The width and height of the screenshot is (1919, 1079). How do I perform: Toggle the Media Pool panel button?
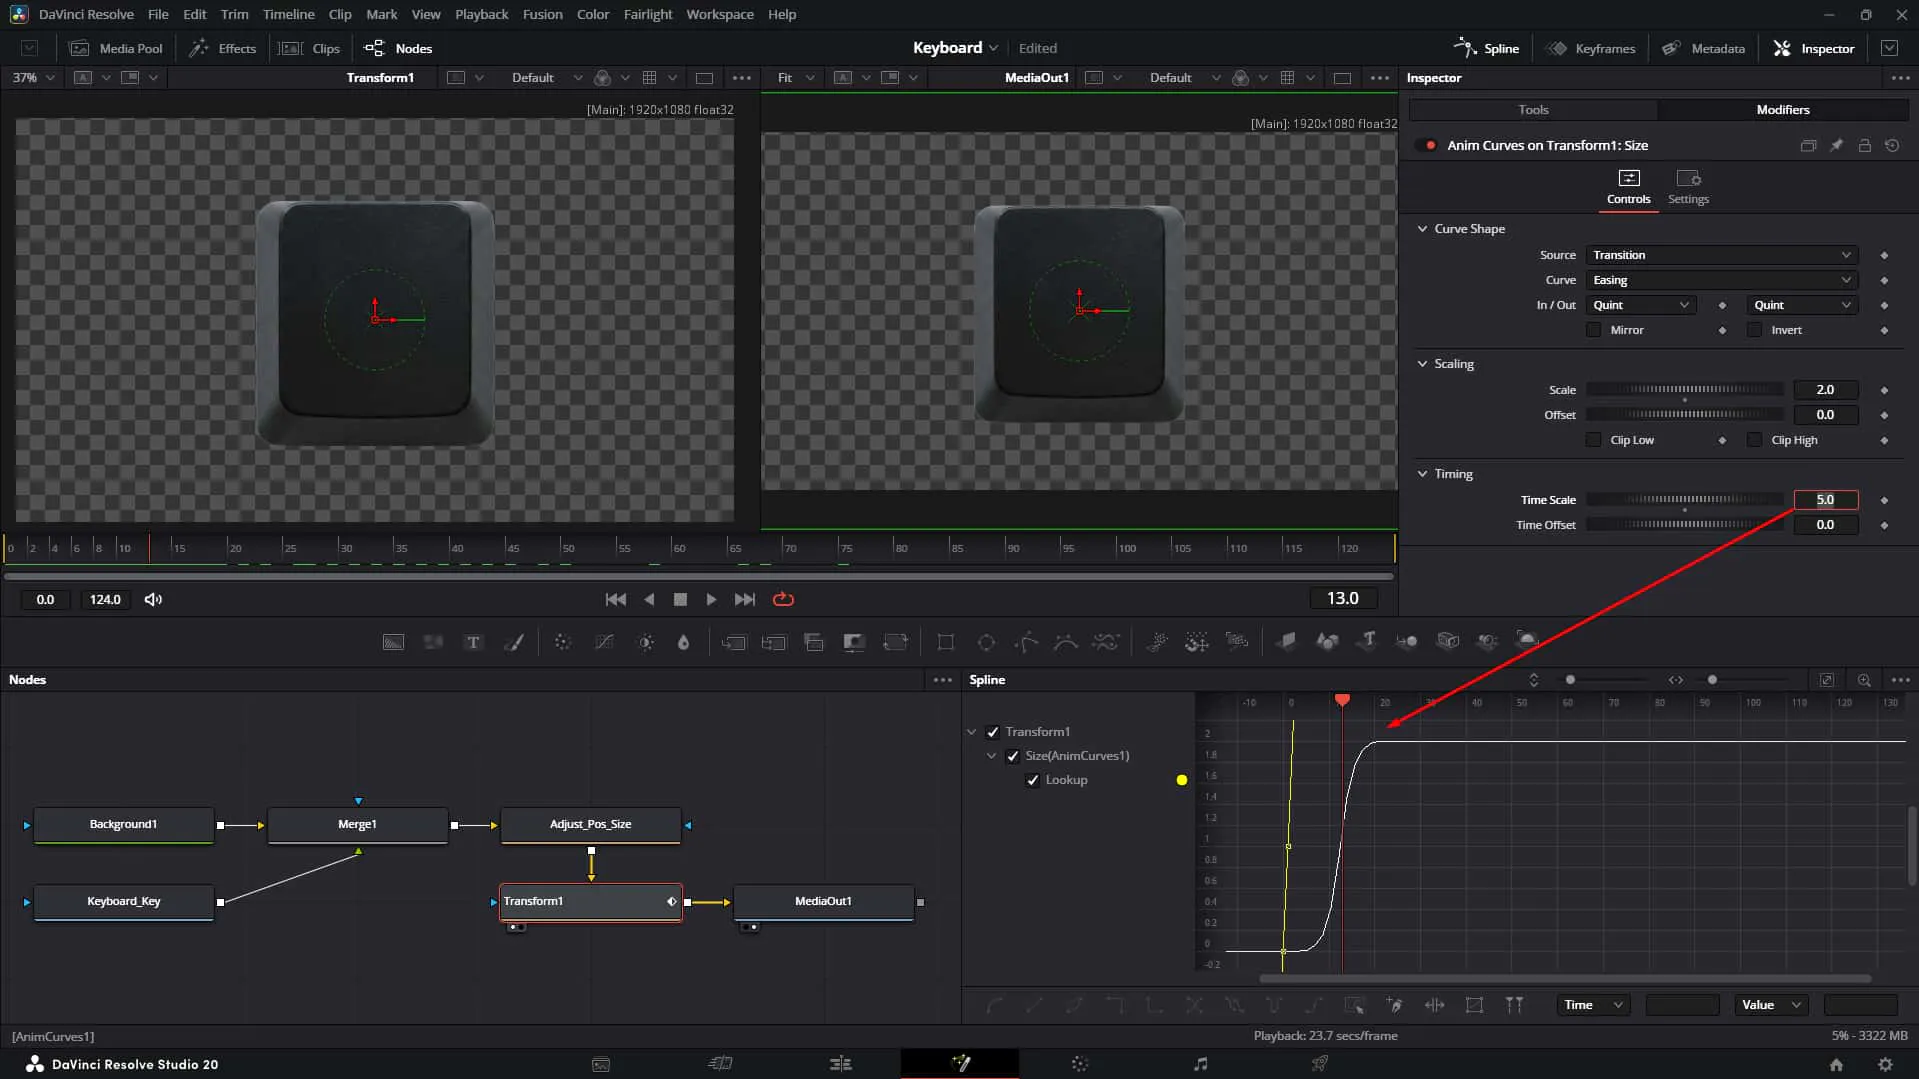(x=116, y=48)
